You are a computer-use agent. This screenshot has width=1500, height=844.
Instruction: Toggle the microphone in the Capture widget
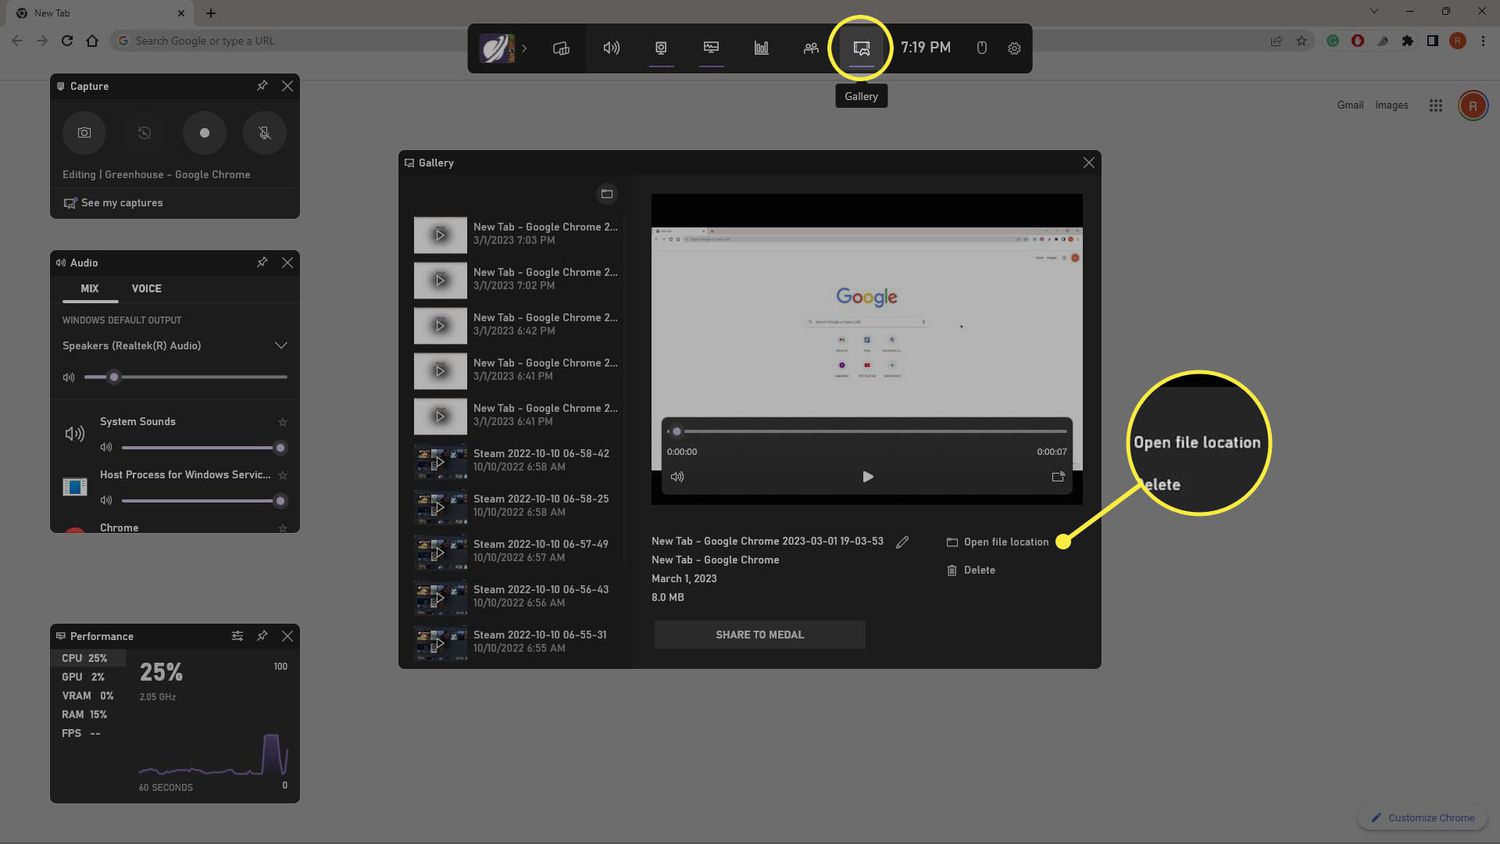click(x=264, y=133)
